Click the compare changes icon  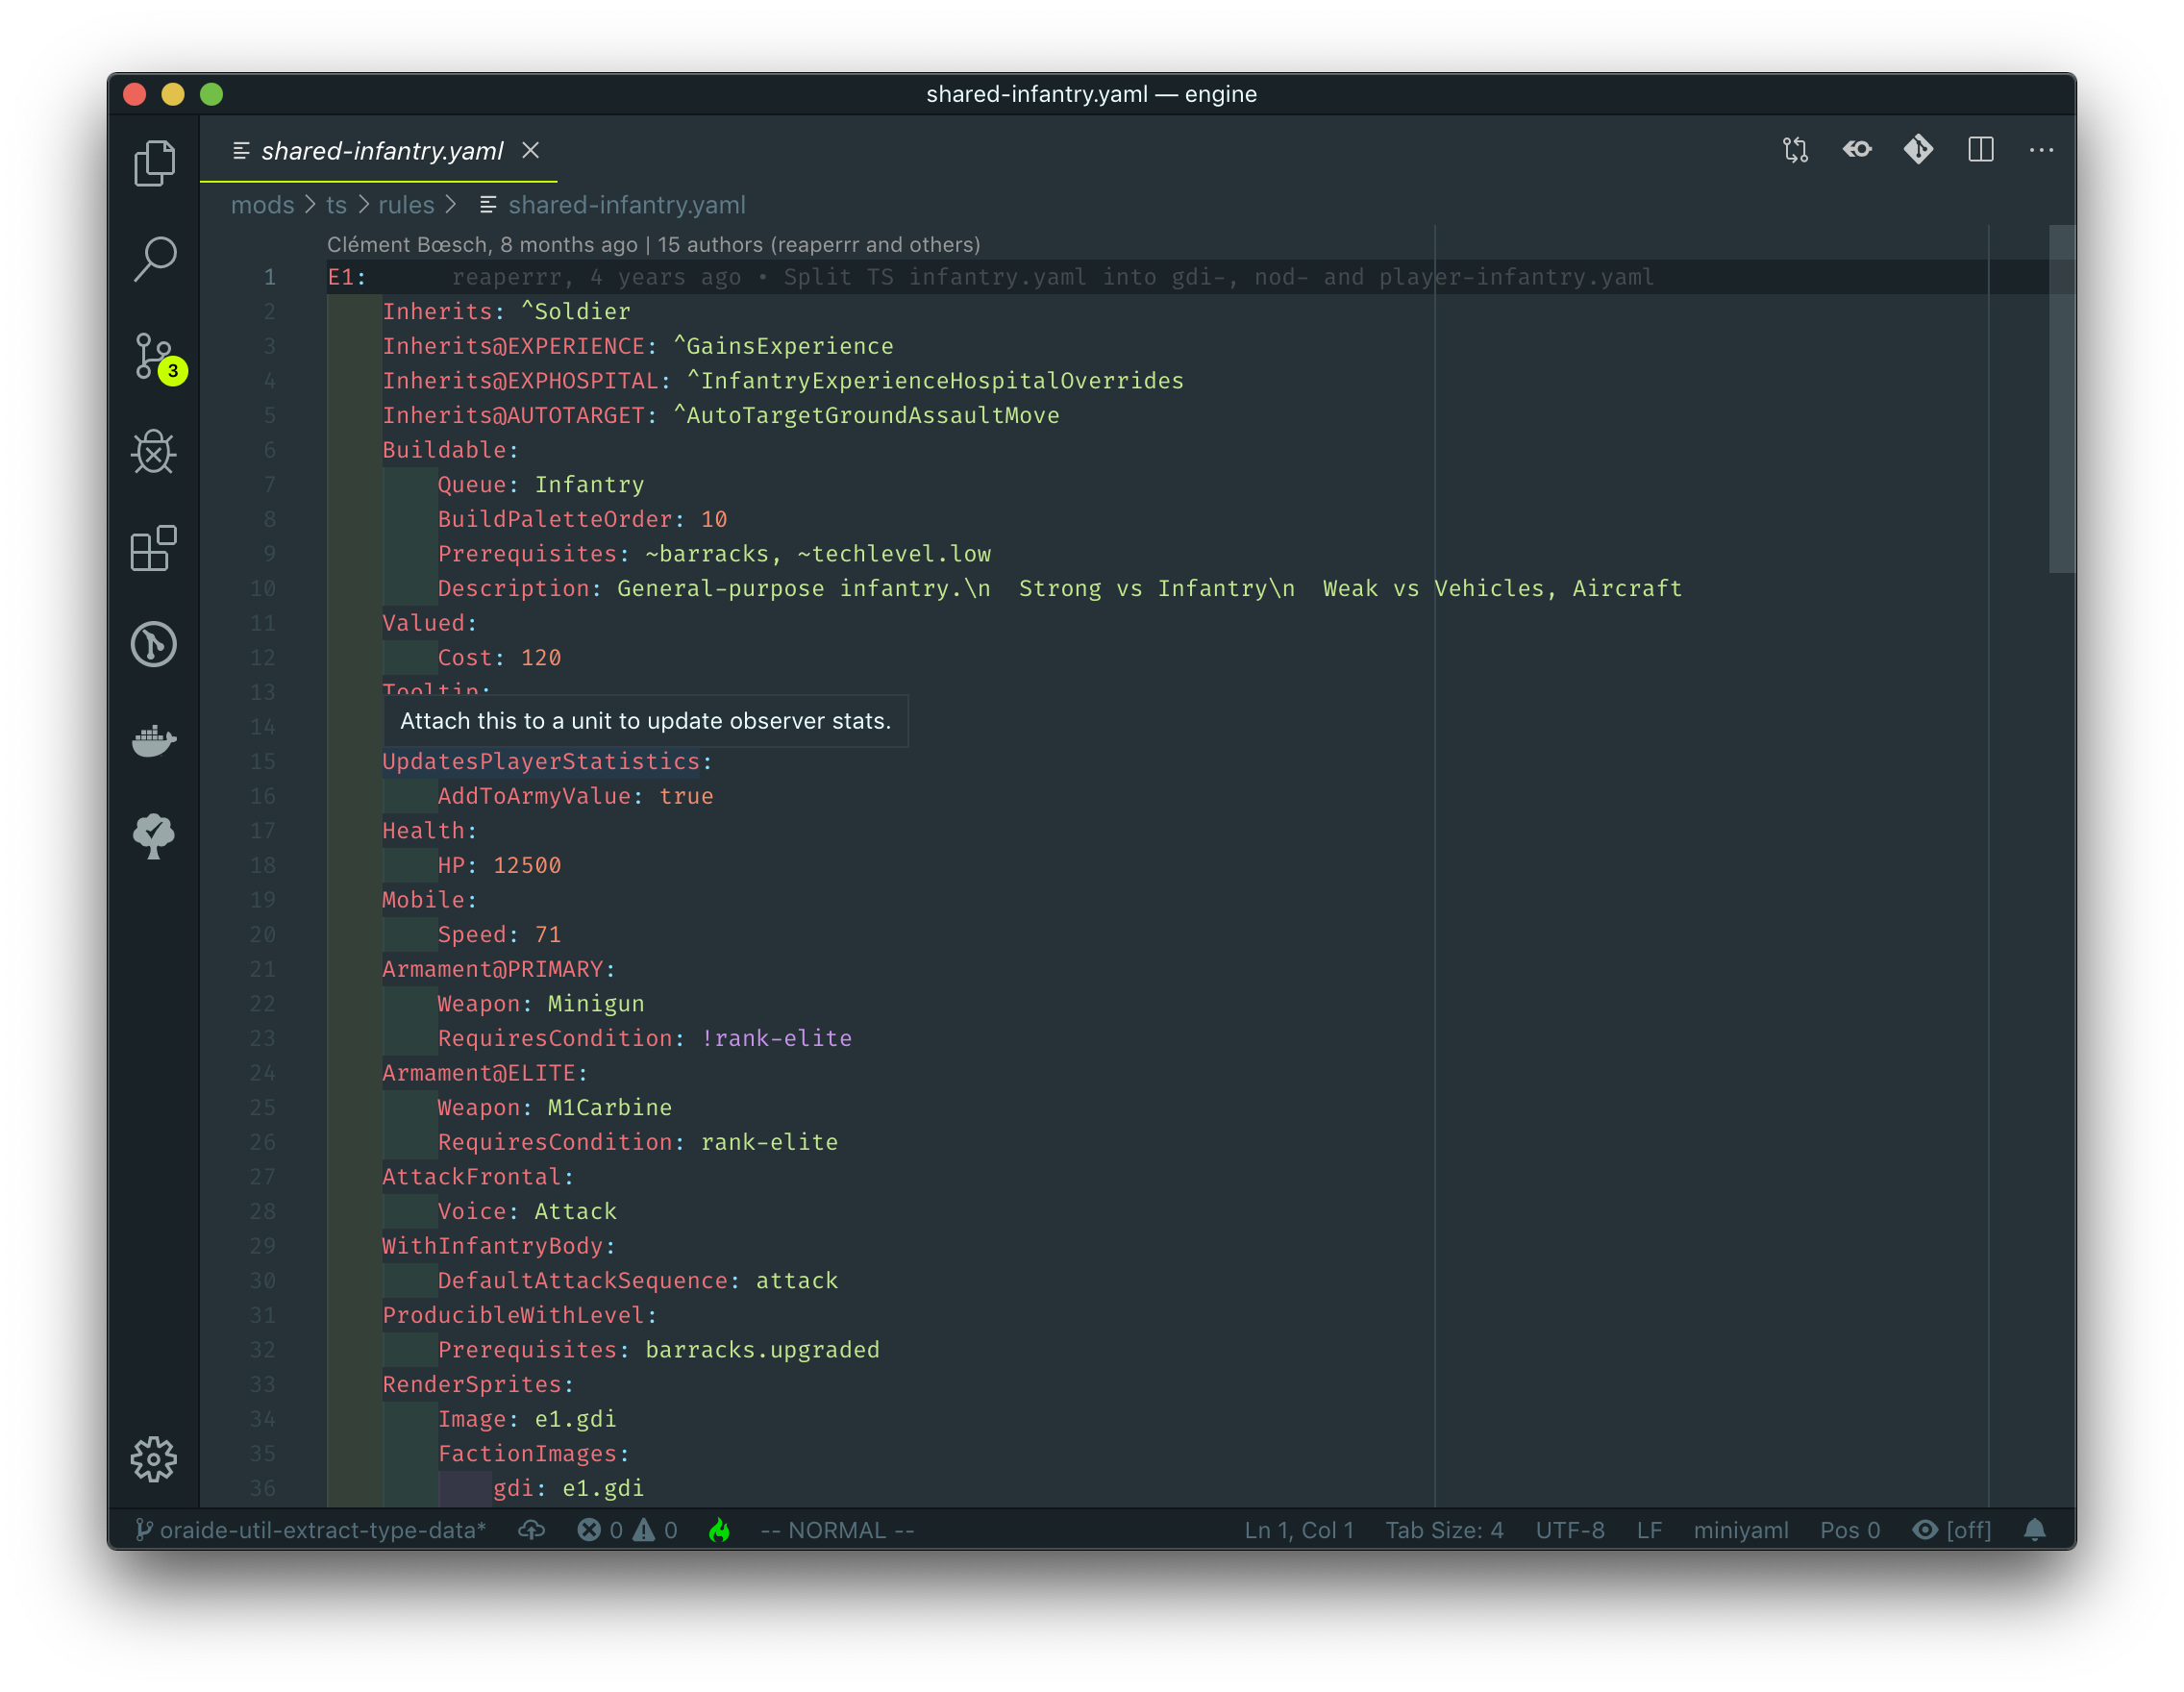click(x=1795, y=150)
